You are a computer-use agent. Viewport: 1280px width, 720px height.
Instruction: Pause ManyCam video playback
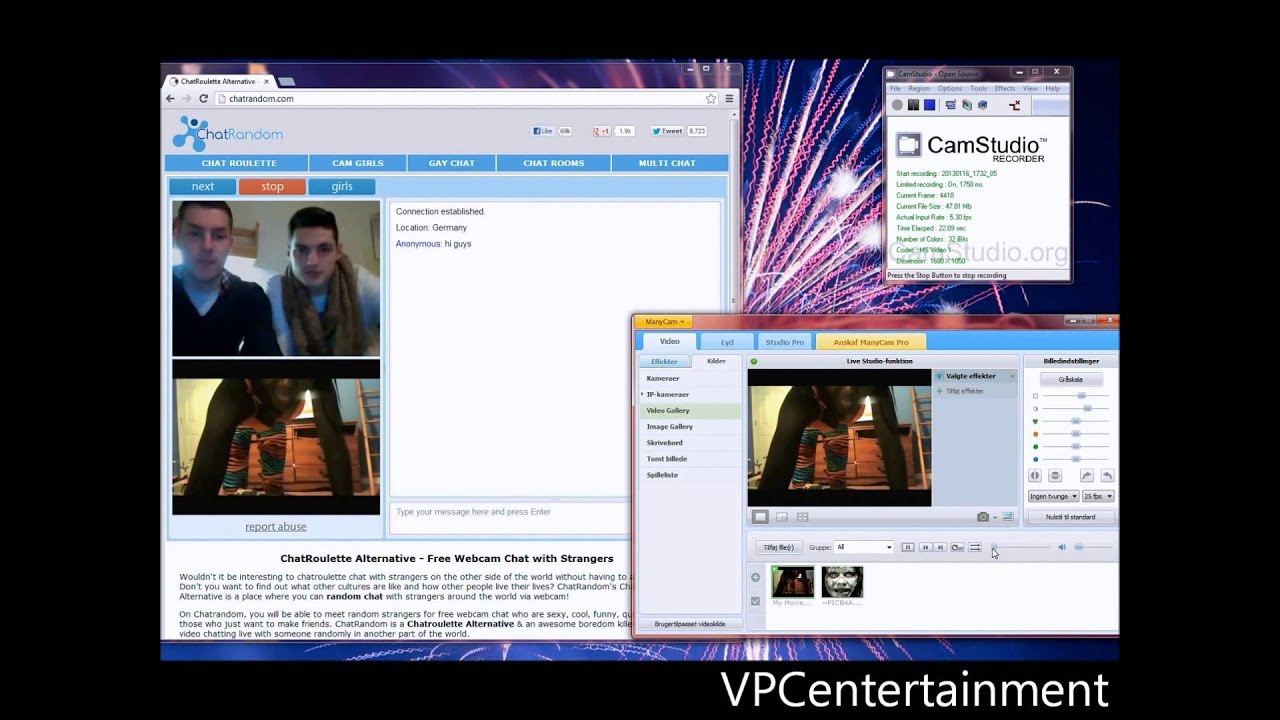pyautogui.click(x=908, y=547)
